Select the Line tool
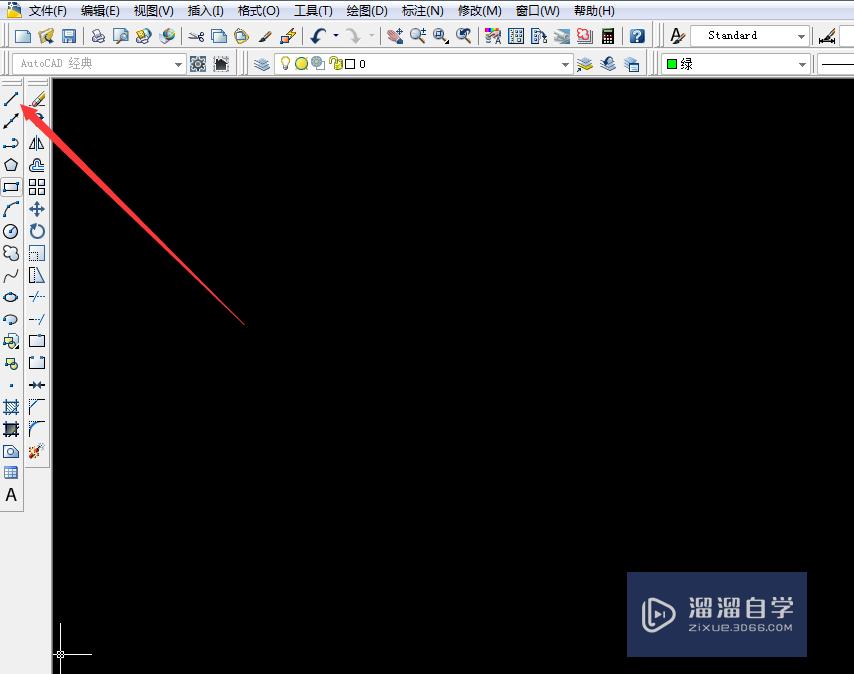This screenshot has height=674, width=854. coord(12,99)
